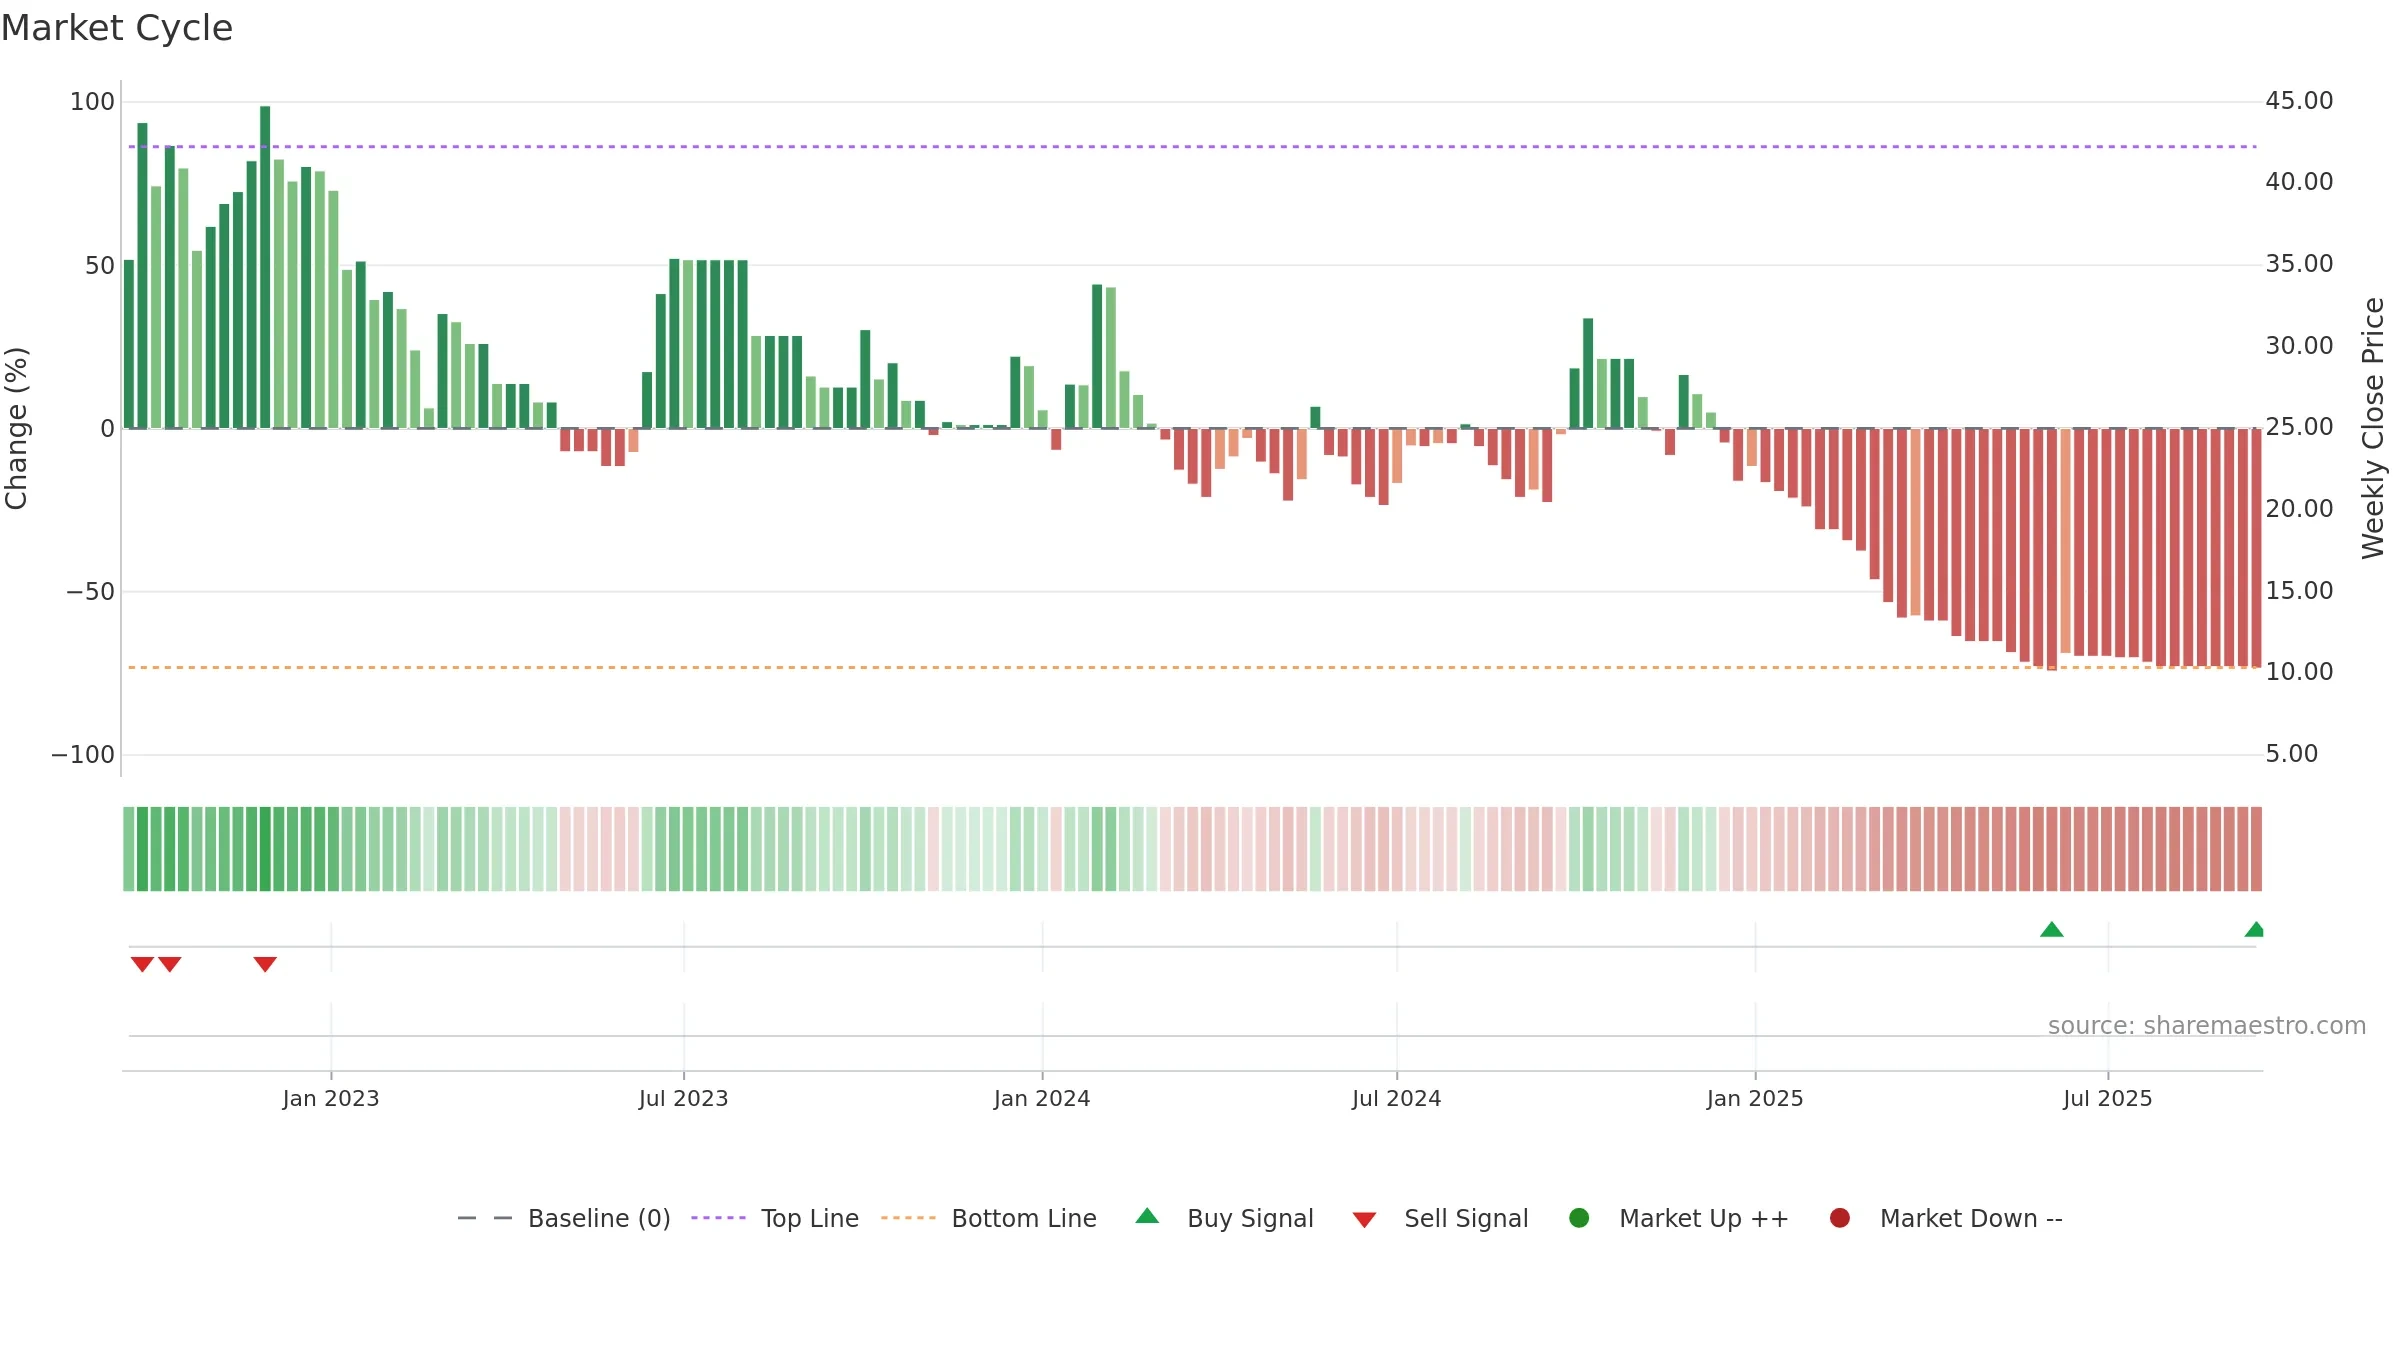
Task: Click the Jan 2025 x-axis label
Action: 1755,1099
